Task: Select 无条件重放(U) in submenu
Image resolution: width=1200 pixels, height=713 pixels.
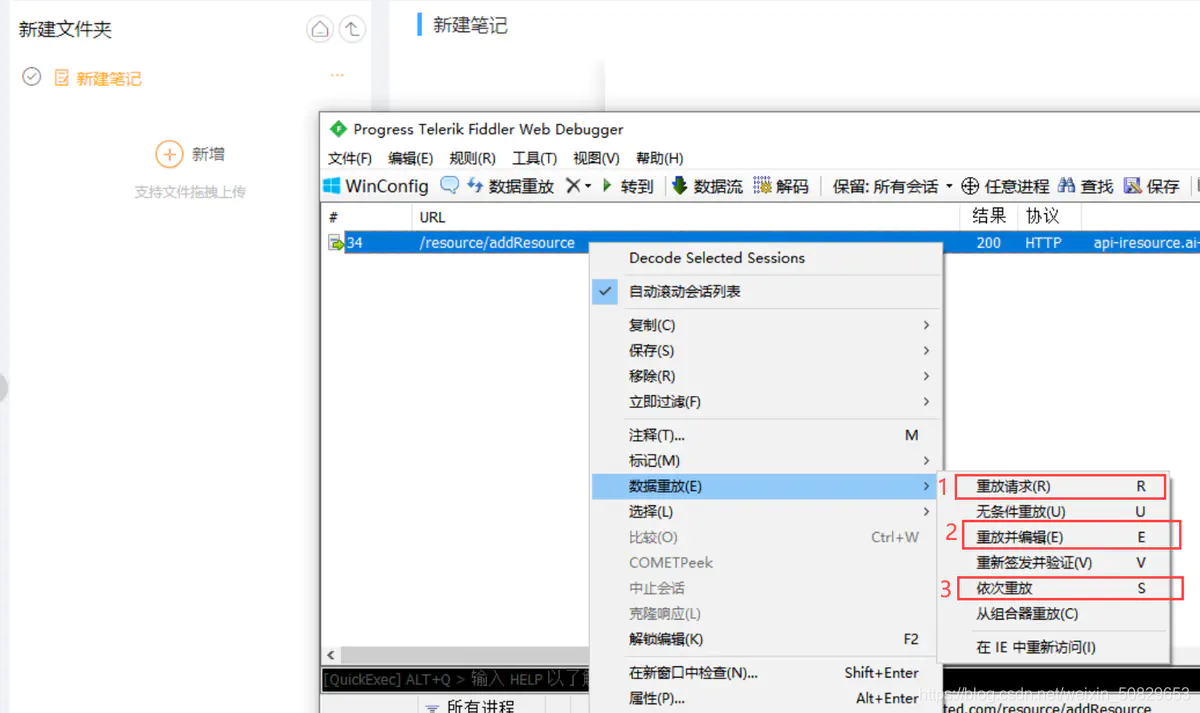Action: [x=1054, y=512]
